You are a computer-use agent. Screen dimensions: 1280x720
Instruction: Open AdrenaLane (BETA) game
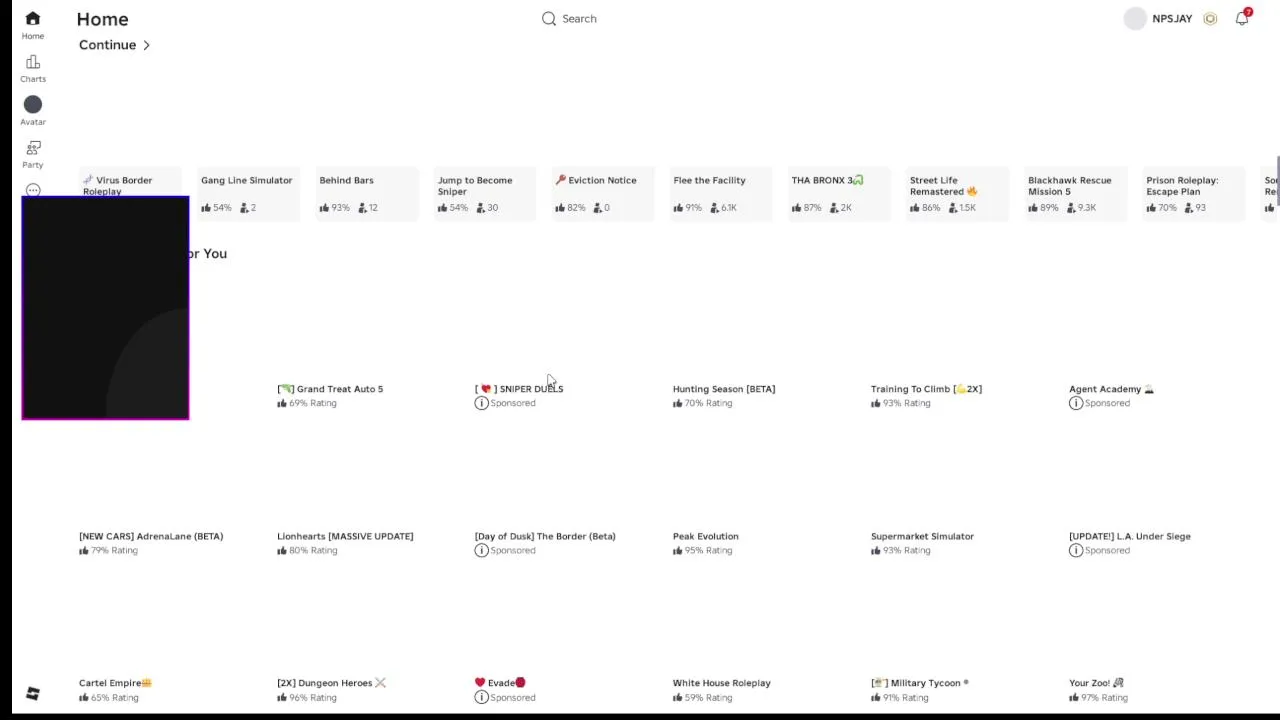[x=151, y=536]
